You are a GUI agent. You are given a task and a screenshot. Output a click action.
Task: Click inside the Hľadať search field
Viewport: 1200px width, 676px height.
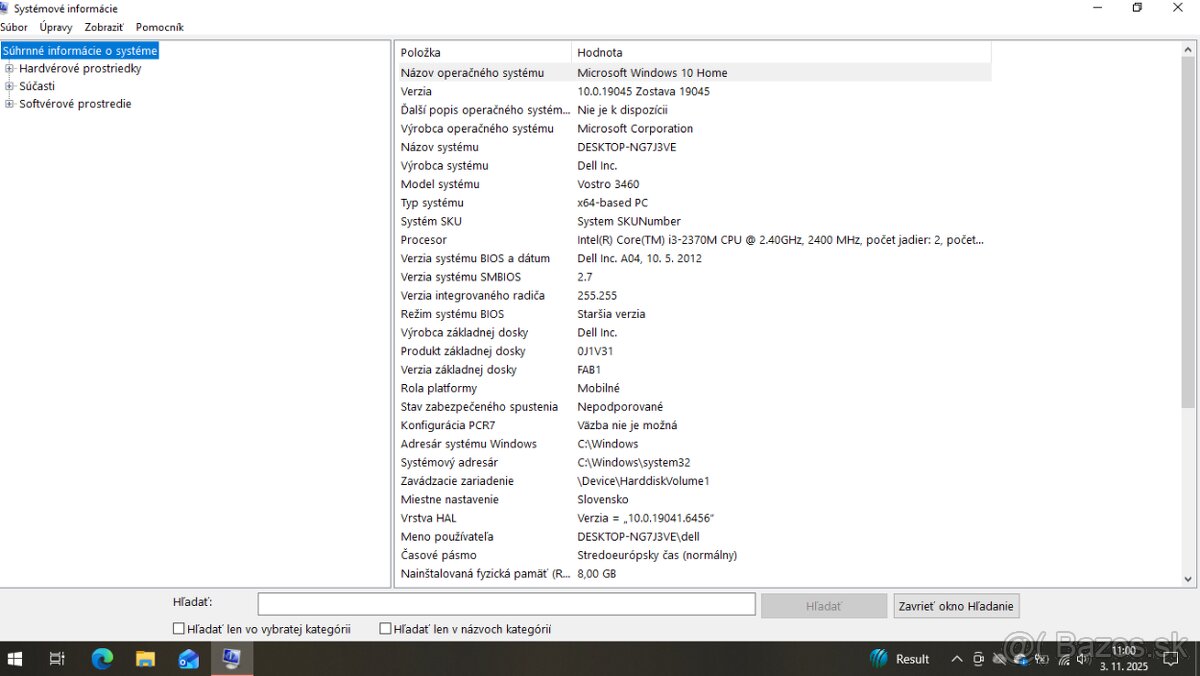pyautogui.click(x=505, y=603)
